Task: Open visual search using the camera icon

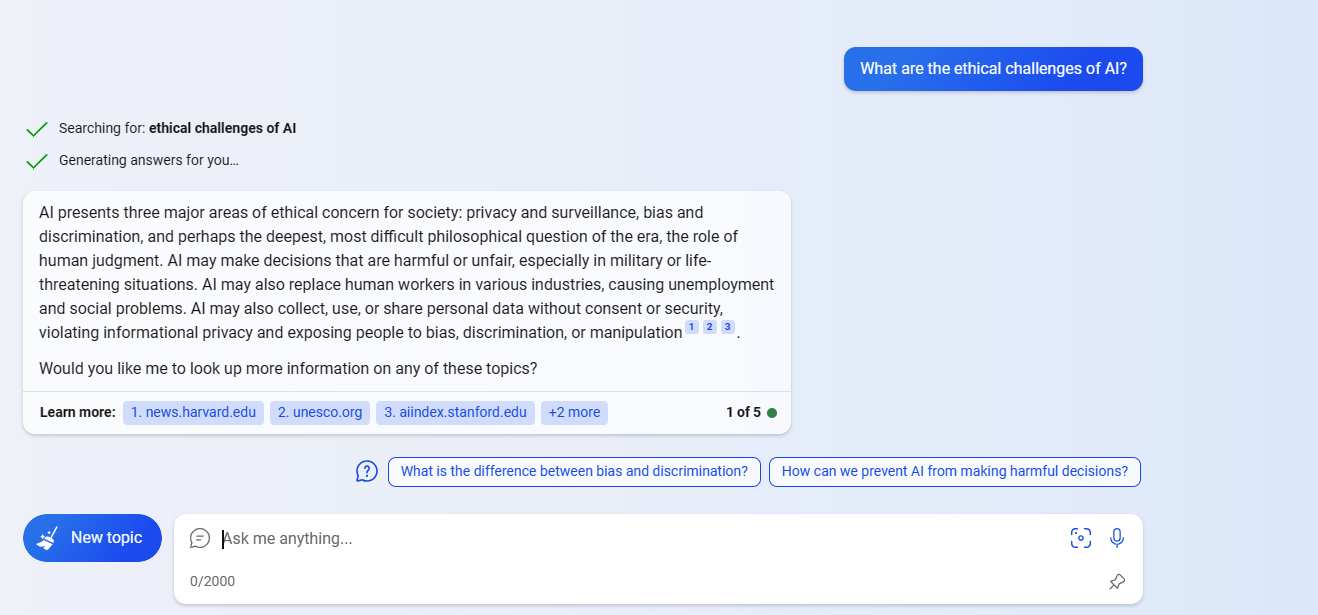Action: coord(1081,537)
